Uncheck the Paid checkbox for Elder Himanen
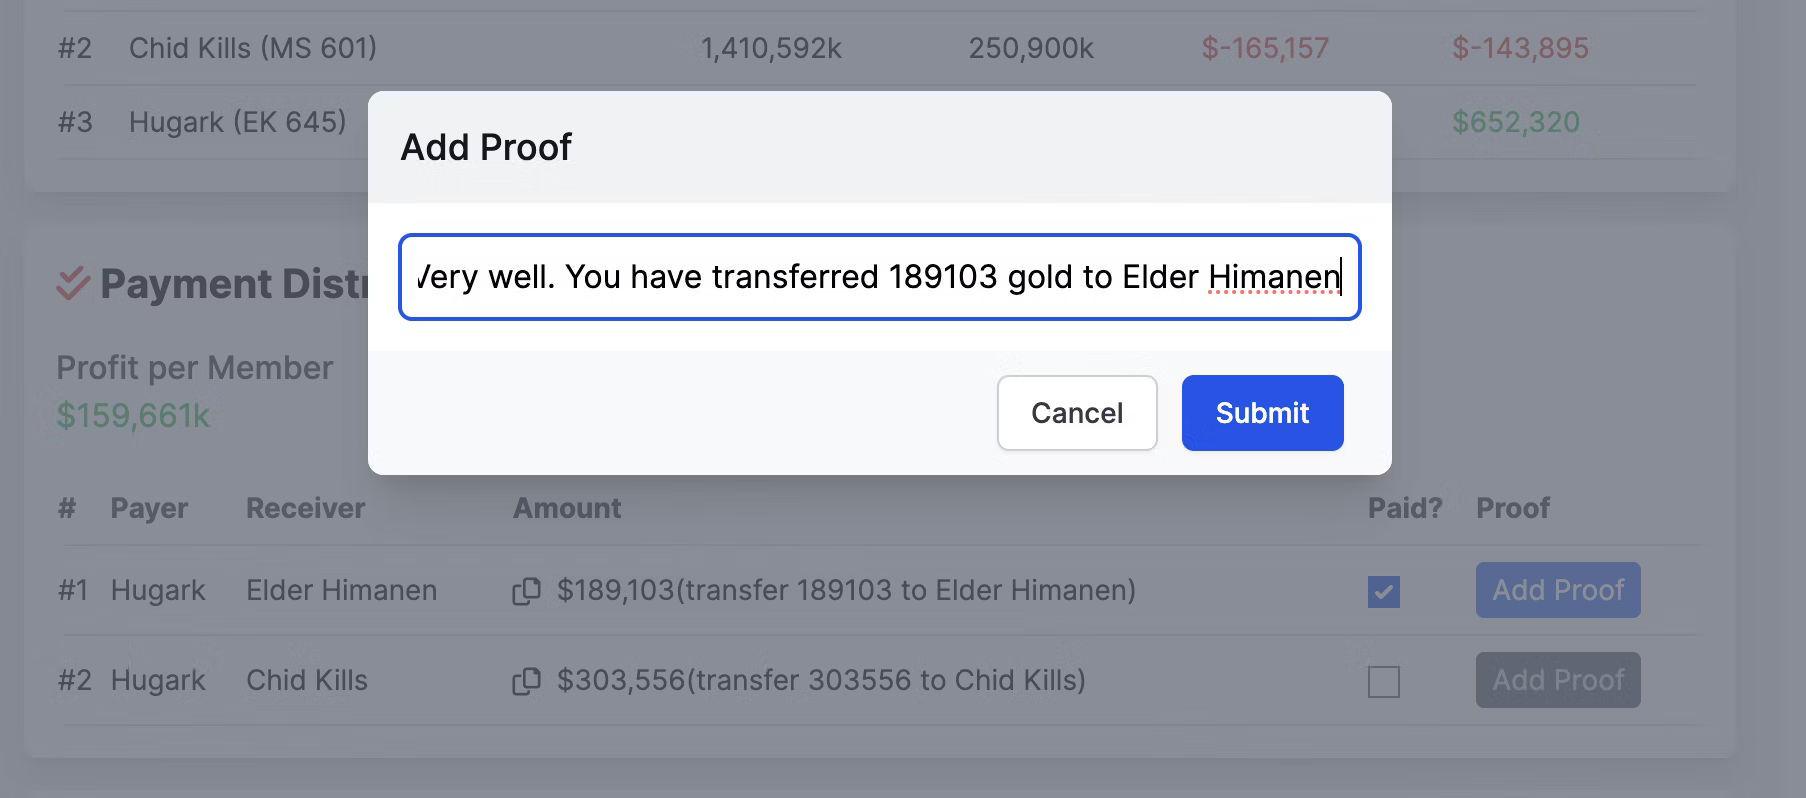 [1384, 591]
